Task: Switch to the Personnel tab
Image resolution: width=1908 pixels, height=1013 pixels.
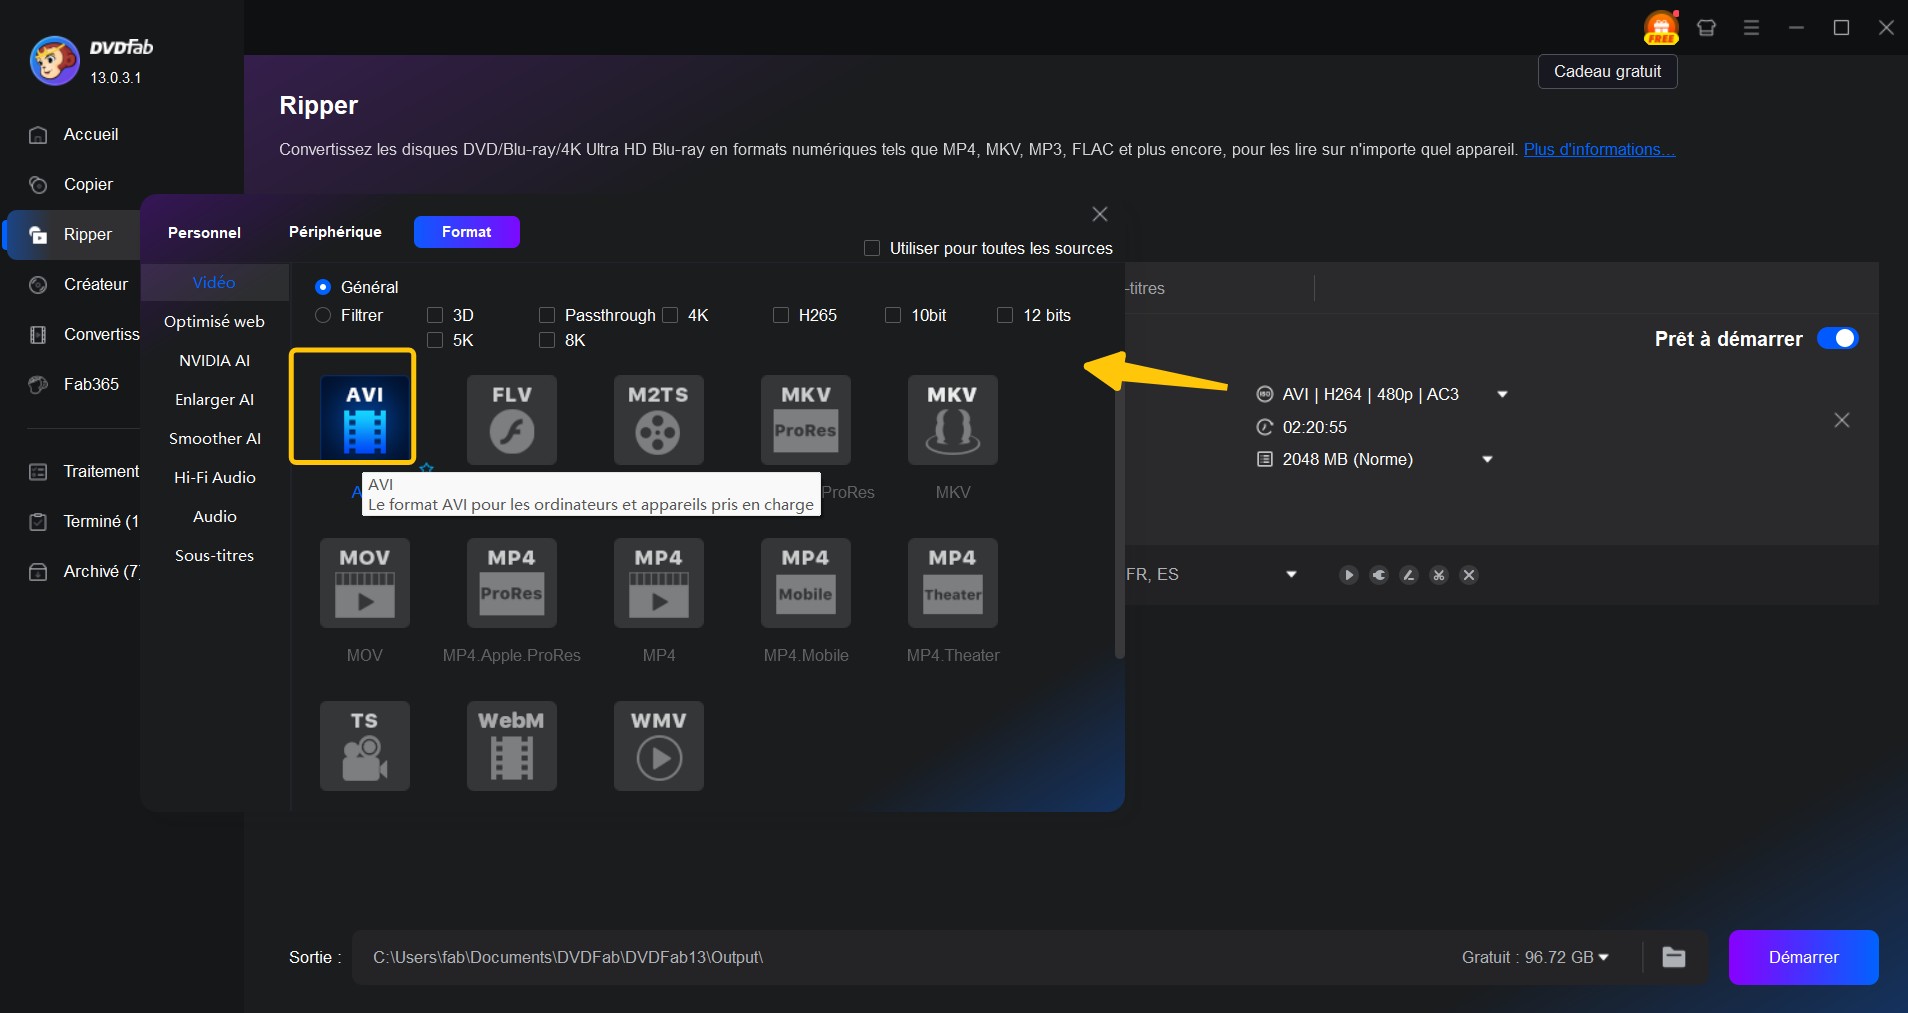Action: point(204,232)
